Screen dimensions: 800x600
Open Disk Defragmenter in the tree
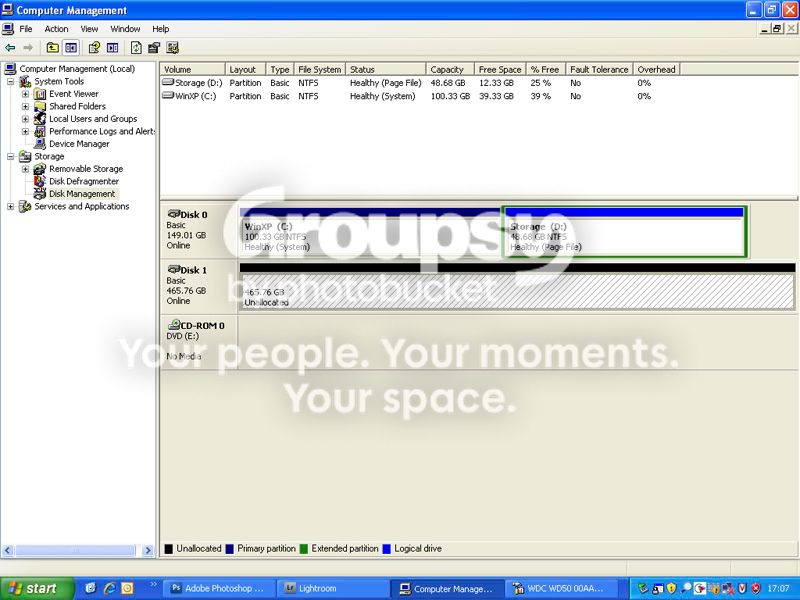tap(84, 182)
